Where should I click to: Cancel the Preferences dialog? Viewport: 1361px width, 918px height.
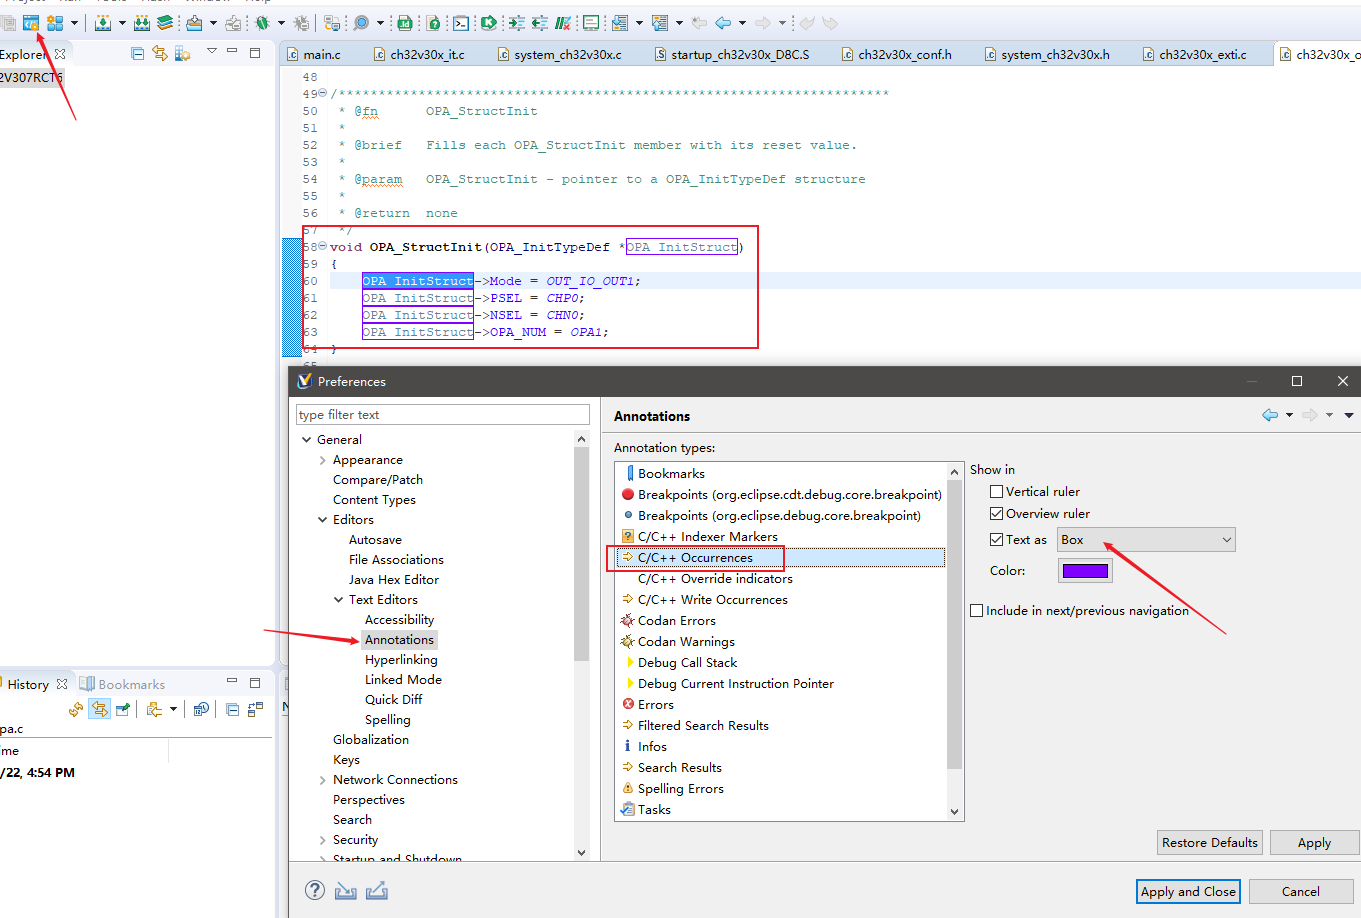point(1300,891)
